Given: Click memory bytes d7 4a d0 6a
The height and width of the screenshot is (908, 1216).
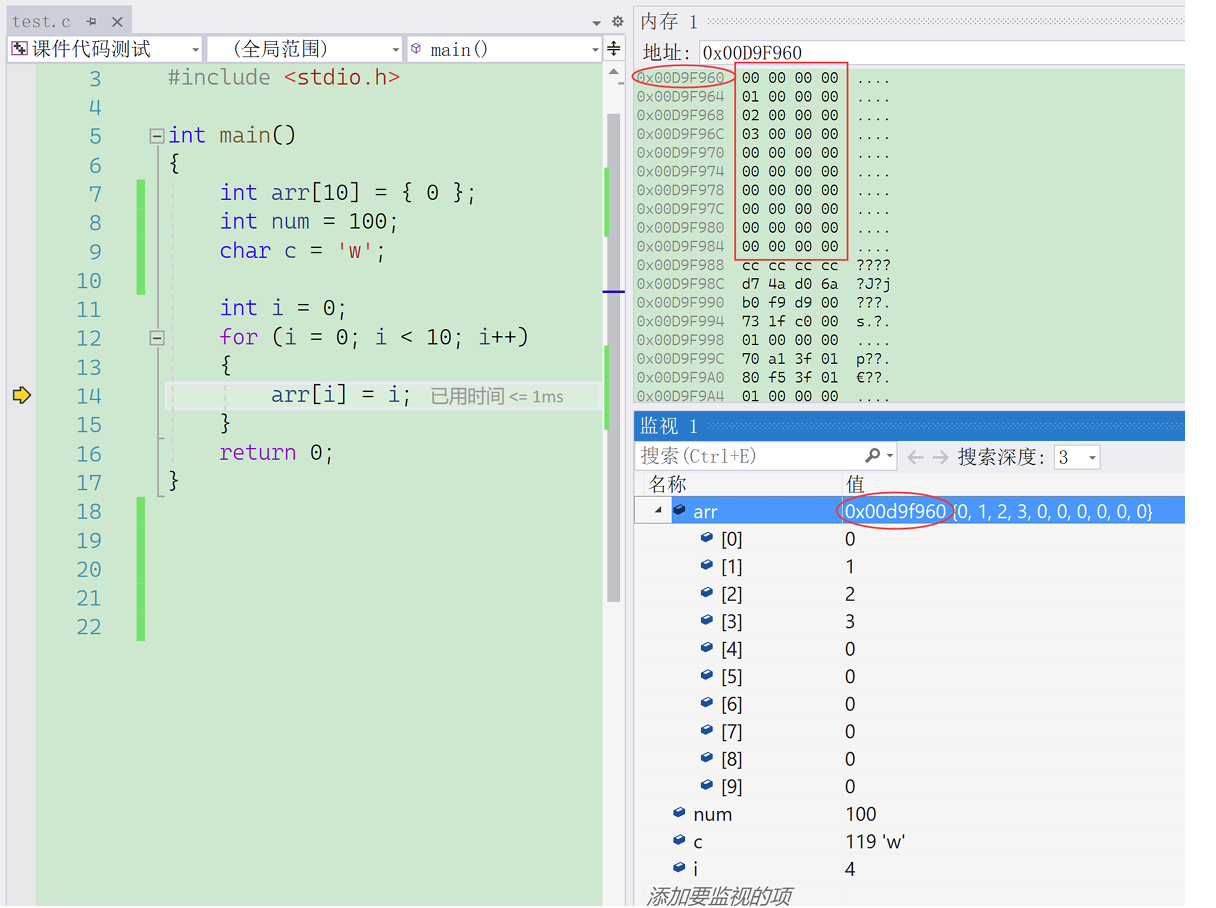Looking at the screenshot, I should tap(790, 284).
